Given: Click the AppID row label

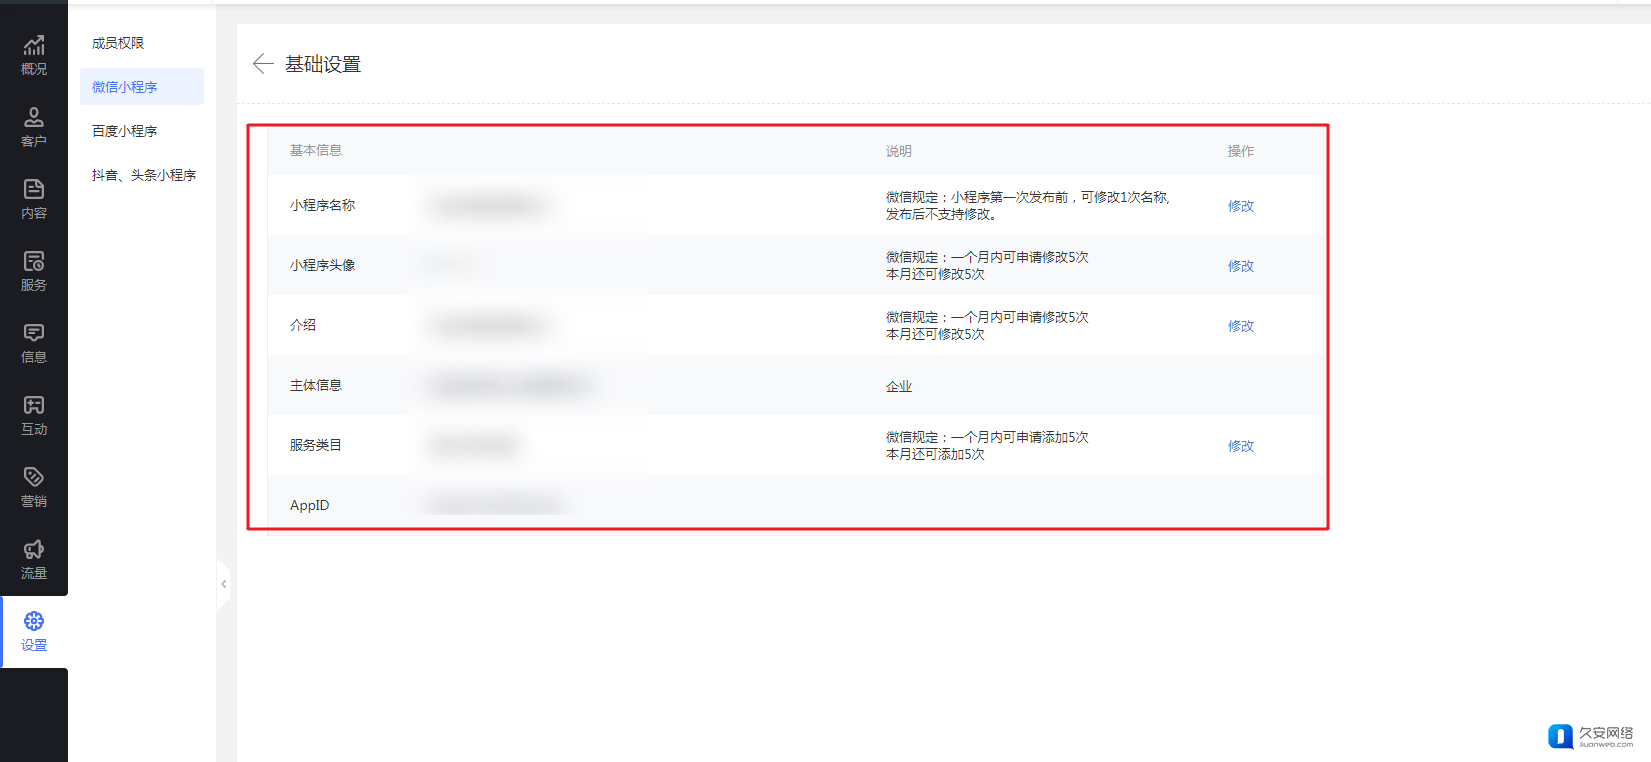Looking at the screenshot, I should [310, 505].
